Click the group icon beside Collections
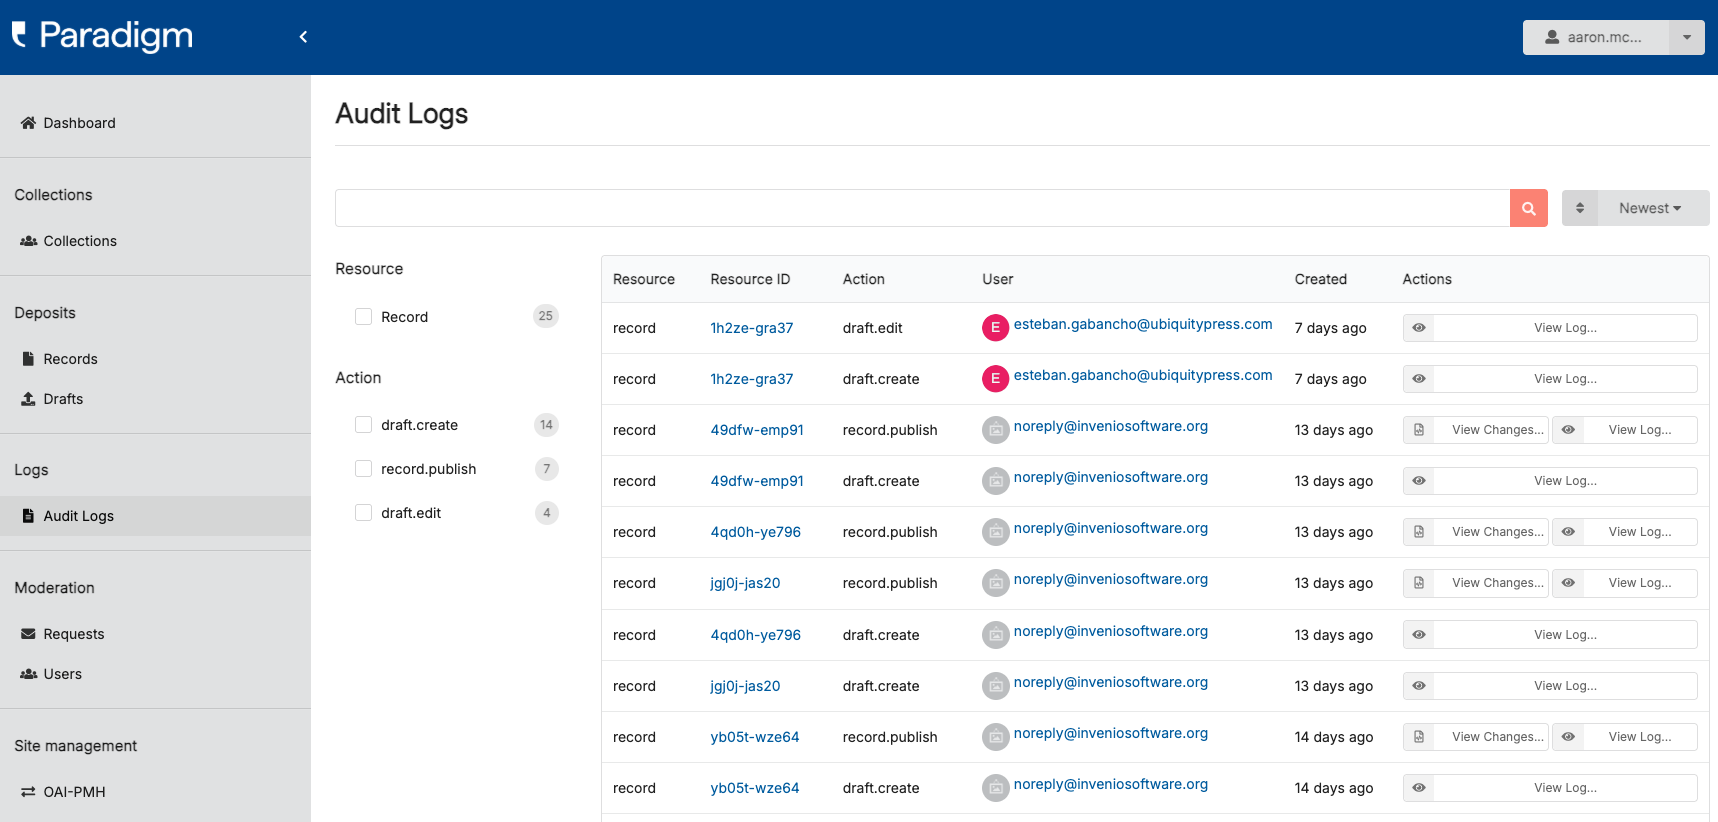Image resolution: width=1718 pixels, height=822 pixels. 29,241
